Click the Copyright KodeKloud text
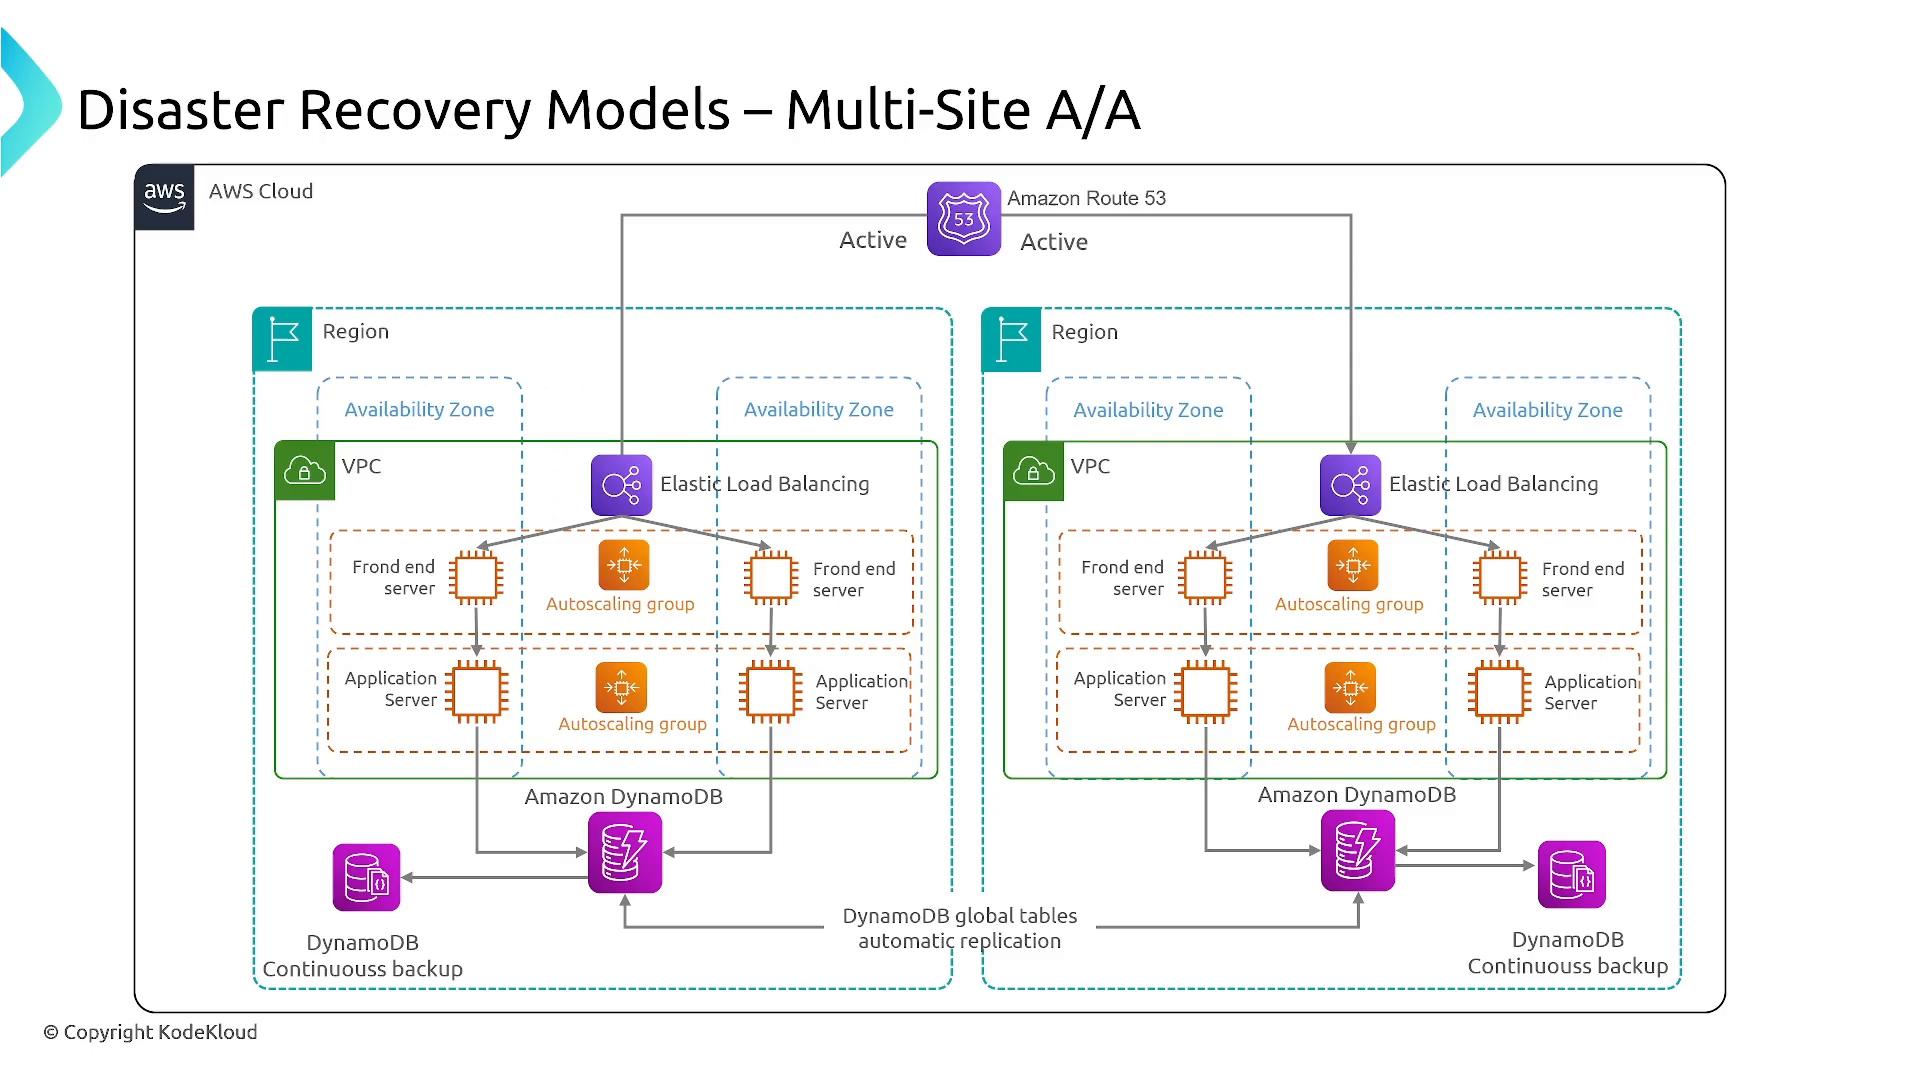The width and height of the screenshot is (1920, 1080). [150, 1032]
